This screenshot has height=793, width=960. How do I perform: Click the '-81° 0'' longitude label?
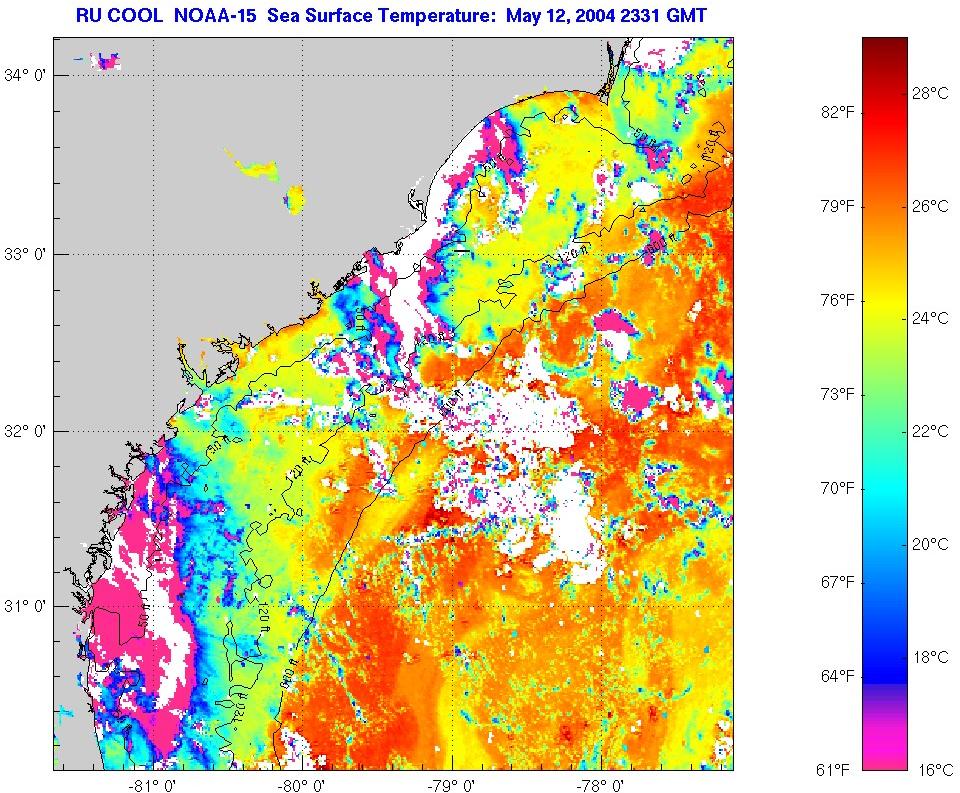click(154, 785)
